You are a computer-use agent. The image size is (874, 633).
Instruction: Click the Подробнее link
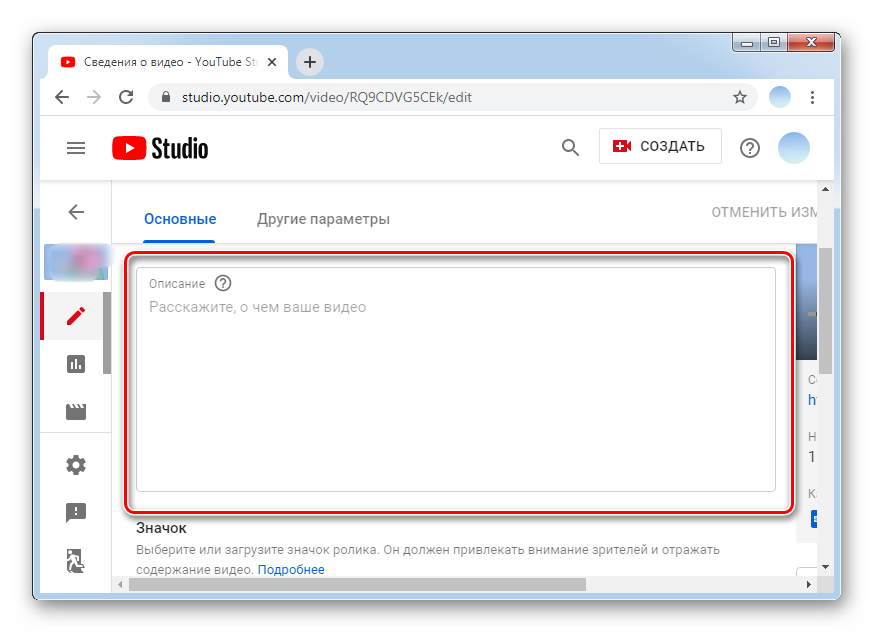click(291, 569)
